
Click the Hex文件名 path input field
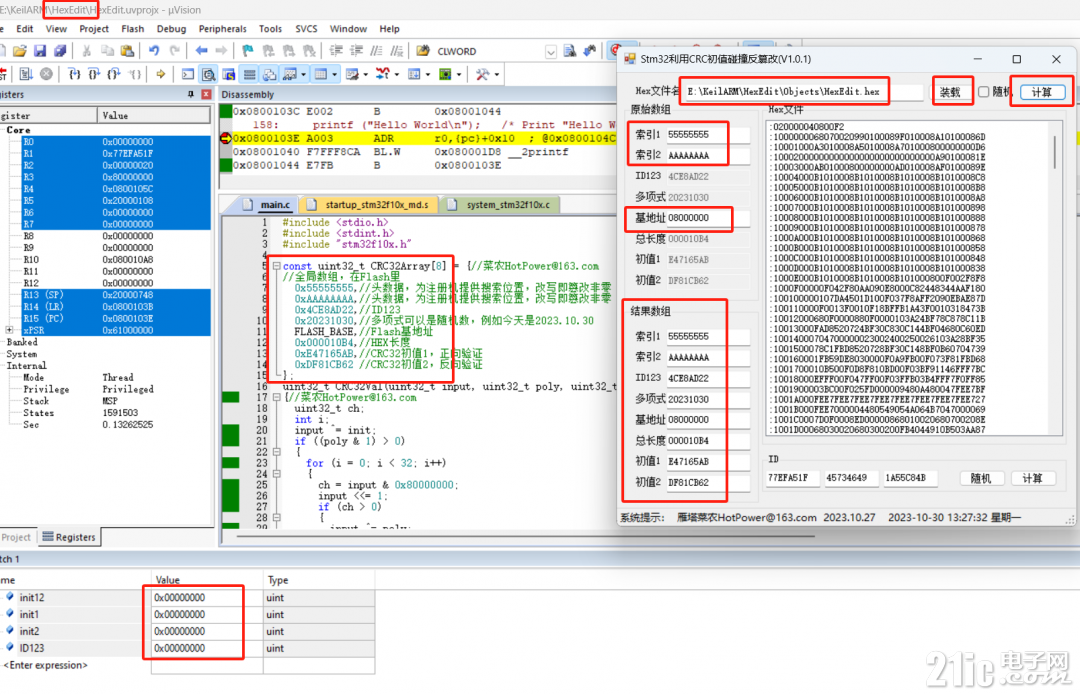(803, 92)
